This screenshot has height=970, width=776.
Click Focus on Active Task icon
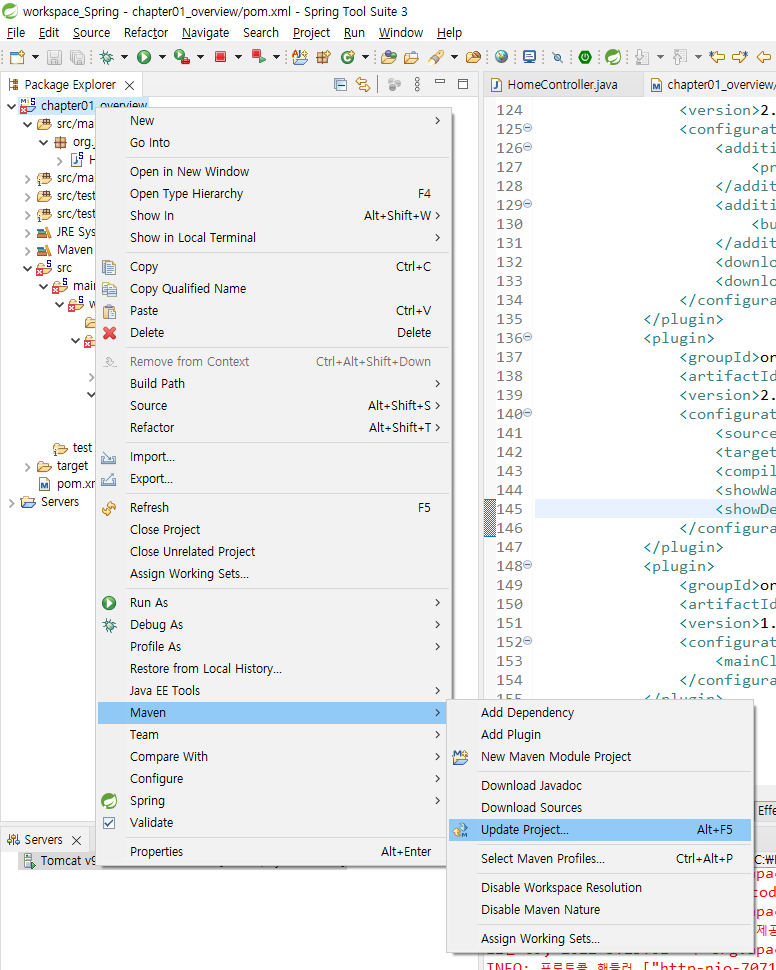(x=394, y=85)
